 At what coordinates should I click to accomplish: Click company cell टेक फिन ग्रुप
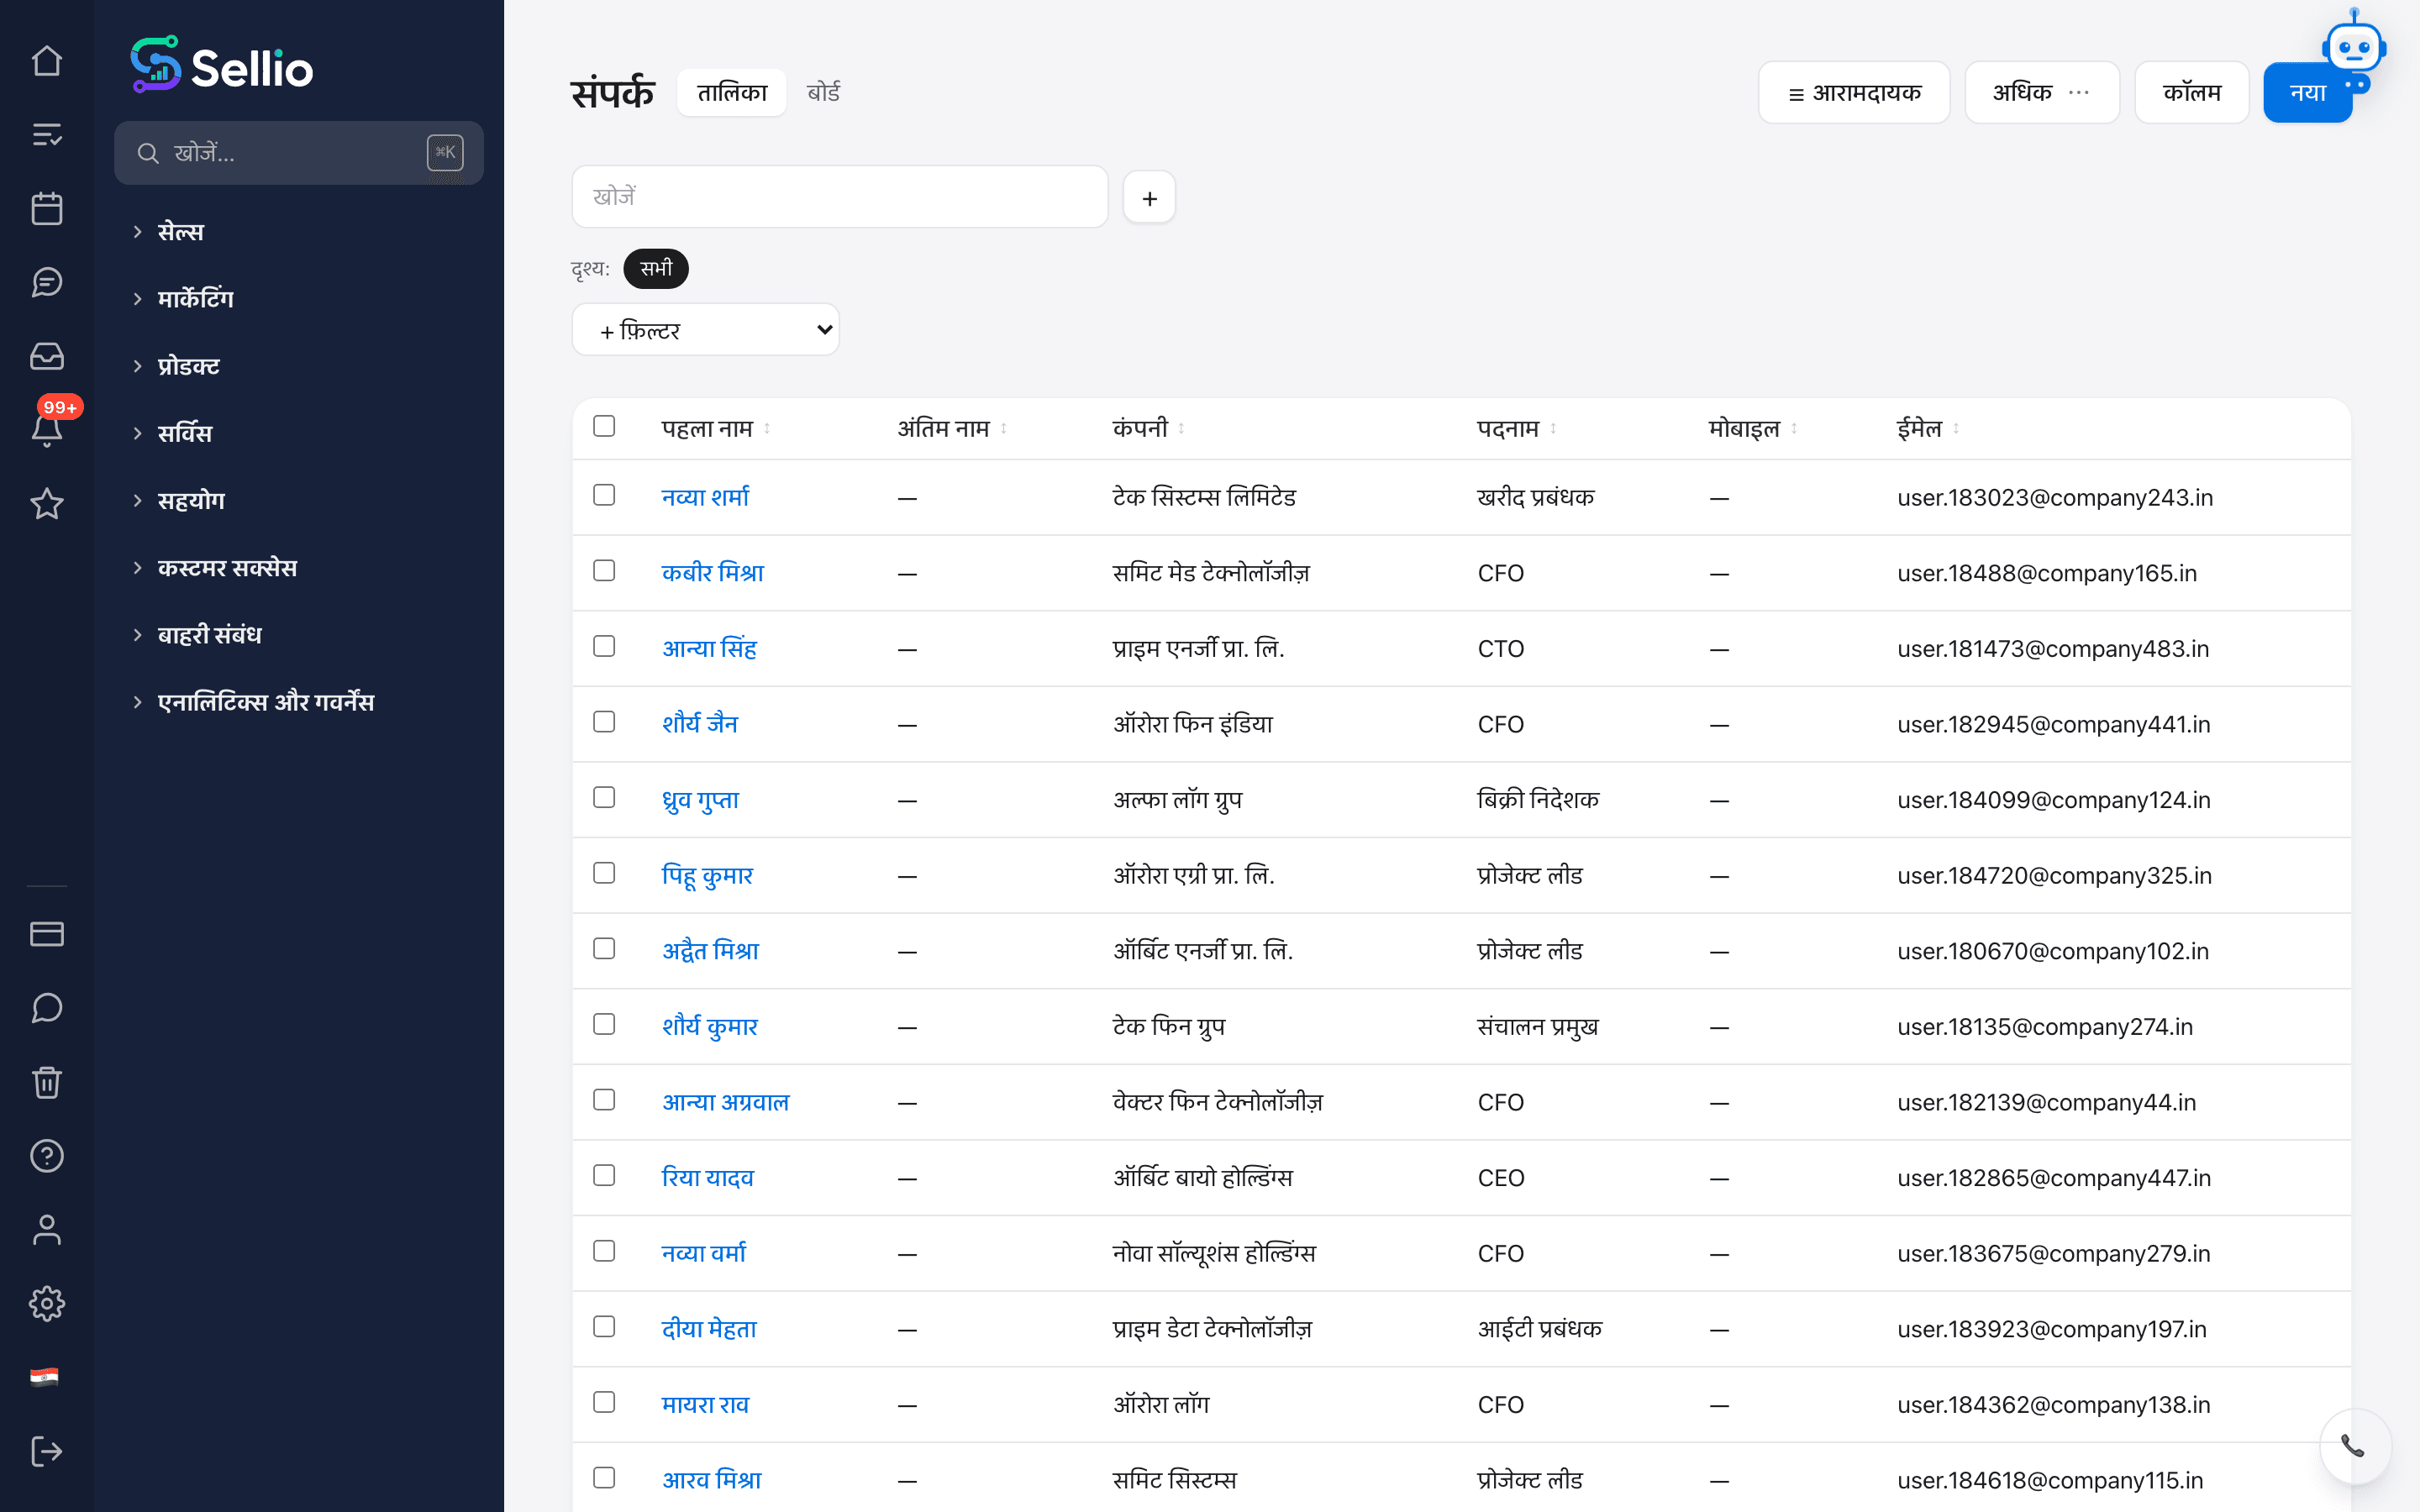(x=1169, y=1027)
